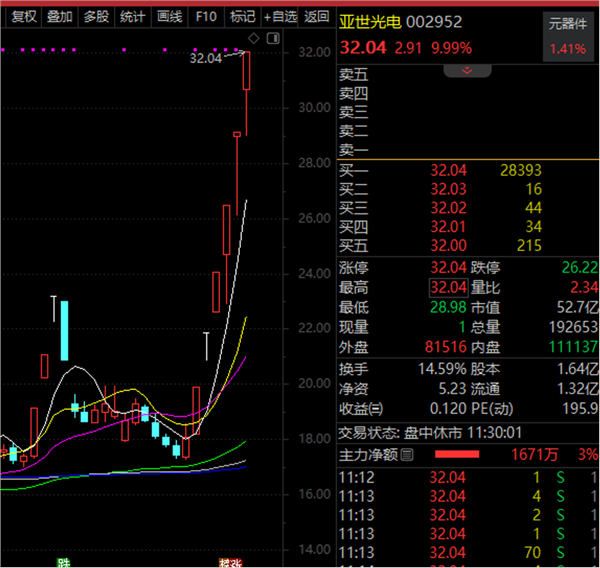Image resolution: width=600 pixels, height=568 pixels.
Task: Open the 元器件 sector tag
Action: pyautogui.click(x=567, y=22)
